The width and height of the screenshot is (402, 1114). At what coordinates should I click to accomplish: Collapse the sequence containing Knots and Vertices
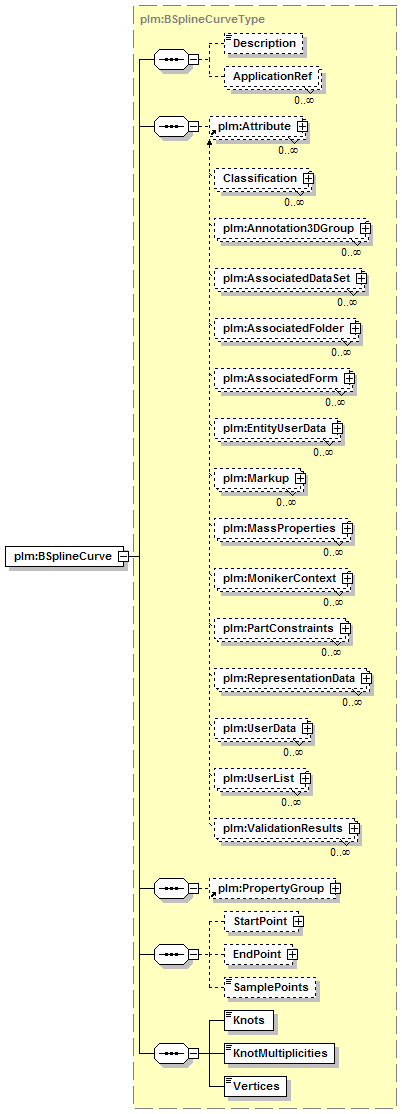tap(193, 1054)
